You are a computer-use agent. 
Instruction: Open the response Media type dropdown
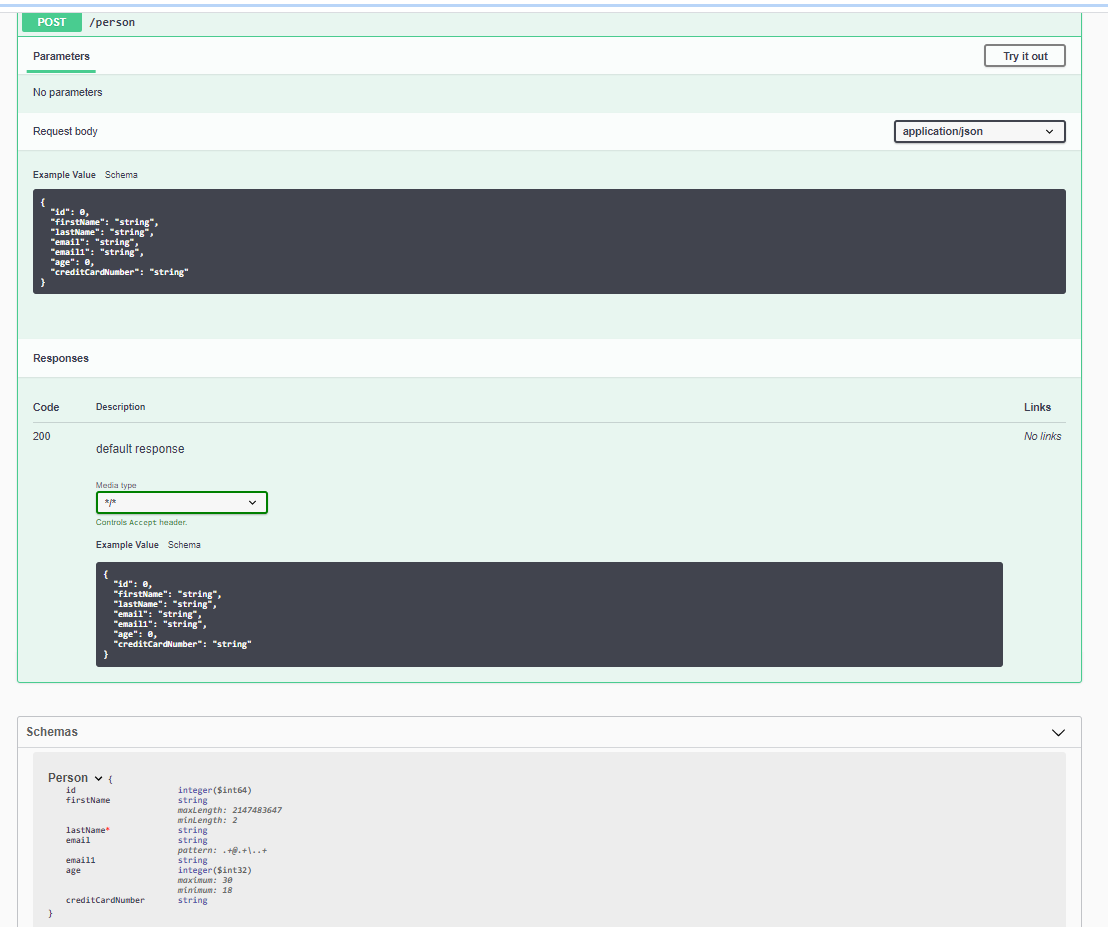tap(181, 503)
